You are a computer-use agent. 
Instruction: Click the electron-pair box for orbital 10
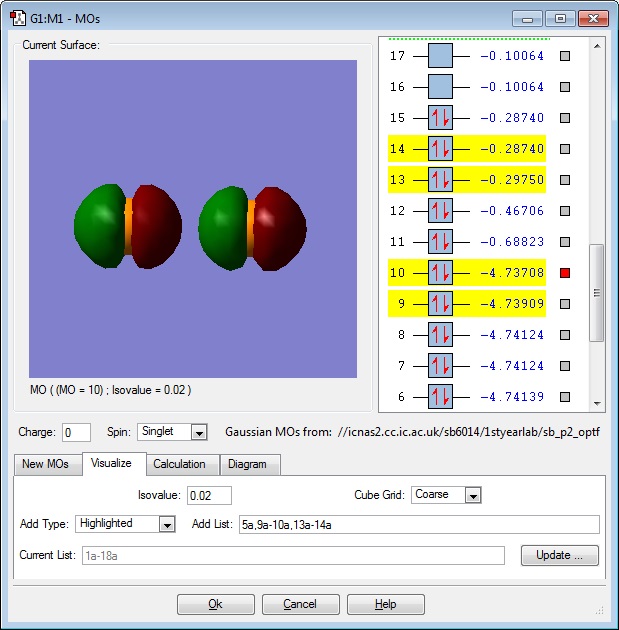click(x=440, y=272)
